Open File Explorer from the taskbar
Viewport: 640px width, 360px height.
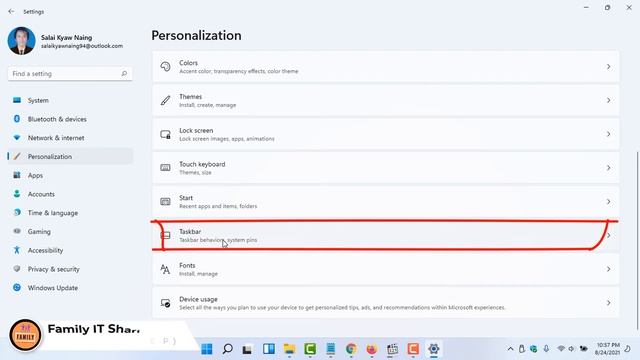point(289,349)
